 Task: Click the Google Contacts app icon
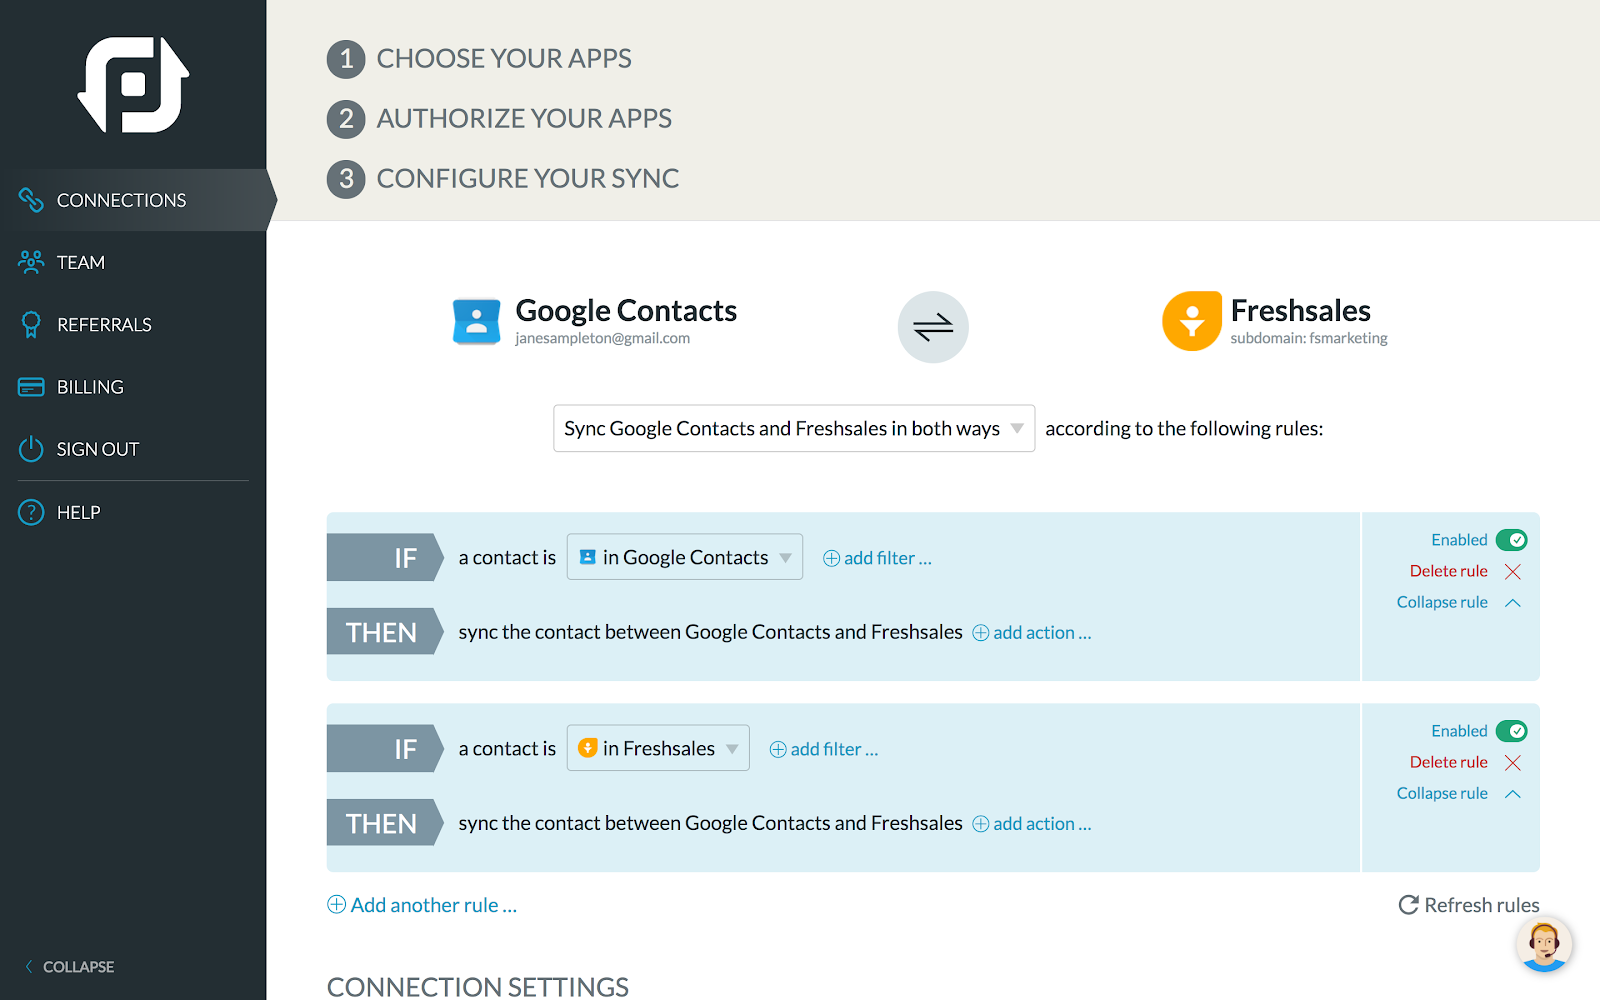(x=476, y=322)
